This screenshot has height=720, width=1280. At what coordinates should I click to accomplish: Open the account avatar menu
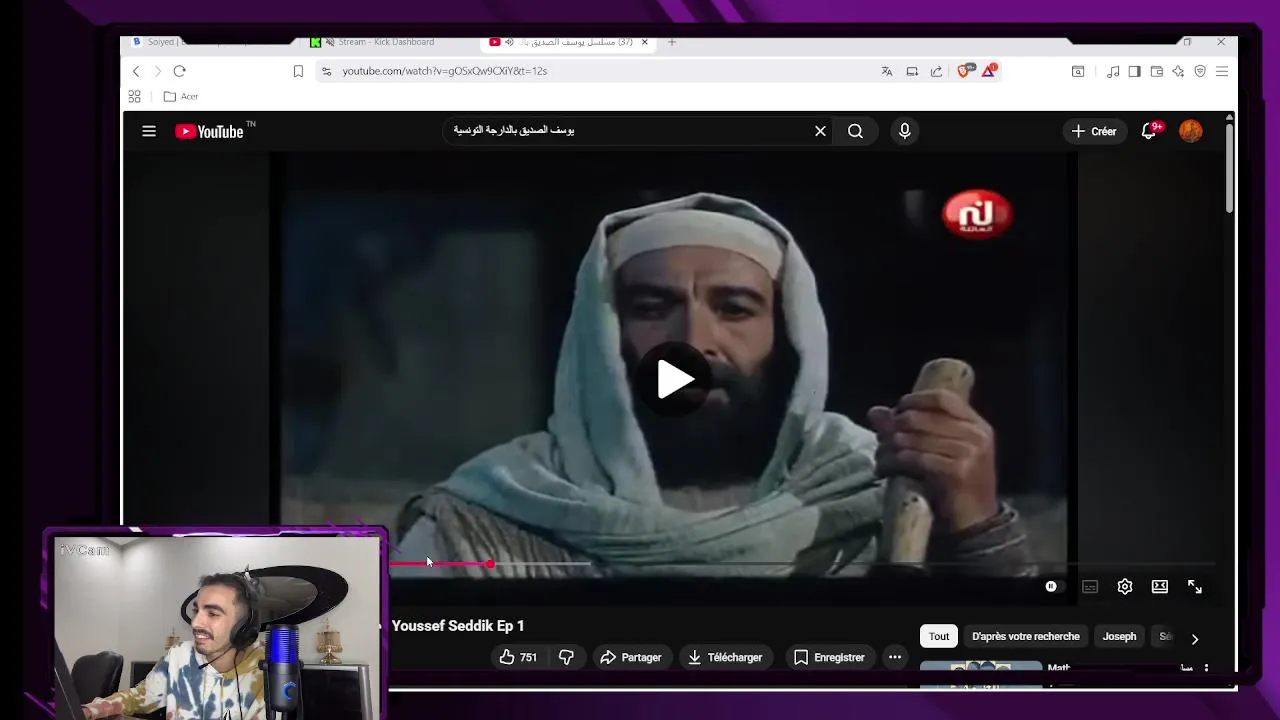[1191, 131]
